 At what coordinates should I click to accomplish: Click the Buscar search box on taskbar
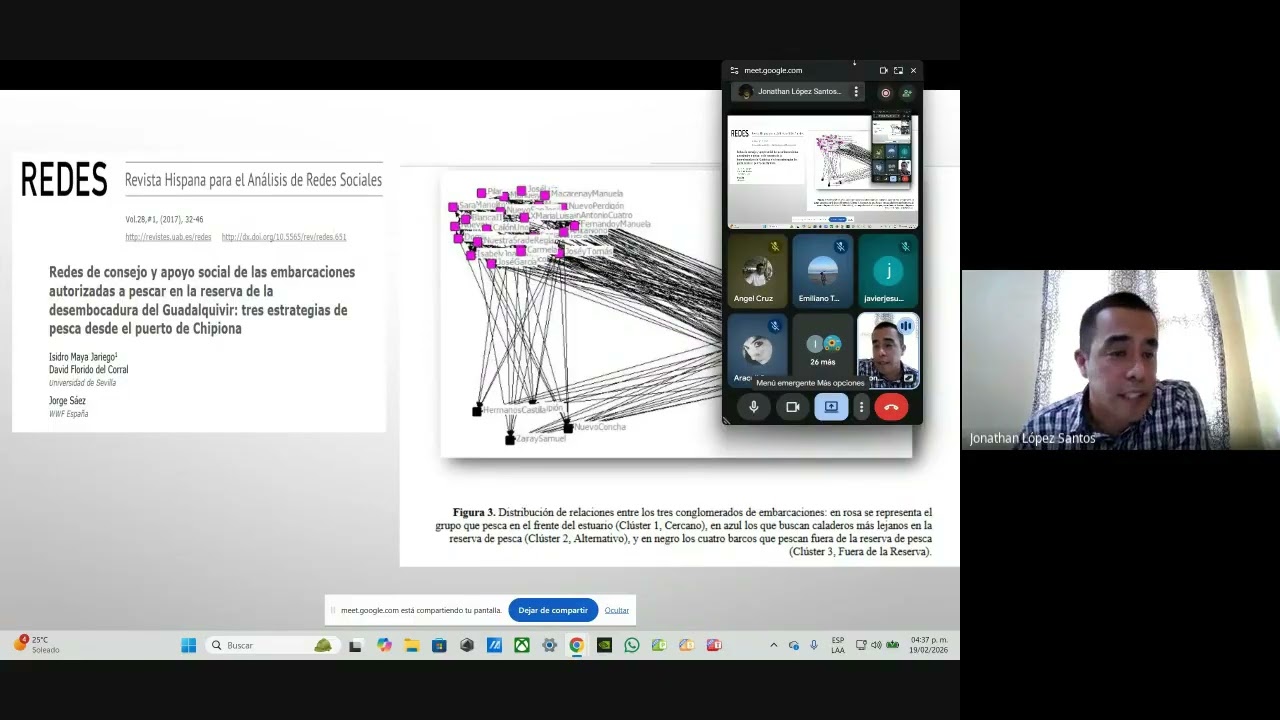pyautogui.click(x=271, y=645)
